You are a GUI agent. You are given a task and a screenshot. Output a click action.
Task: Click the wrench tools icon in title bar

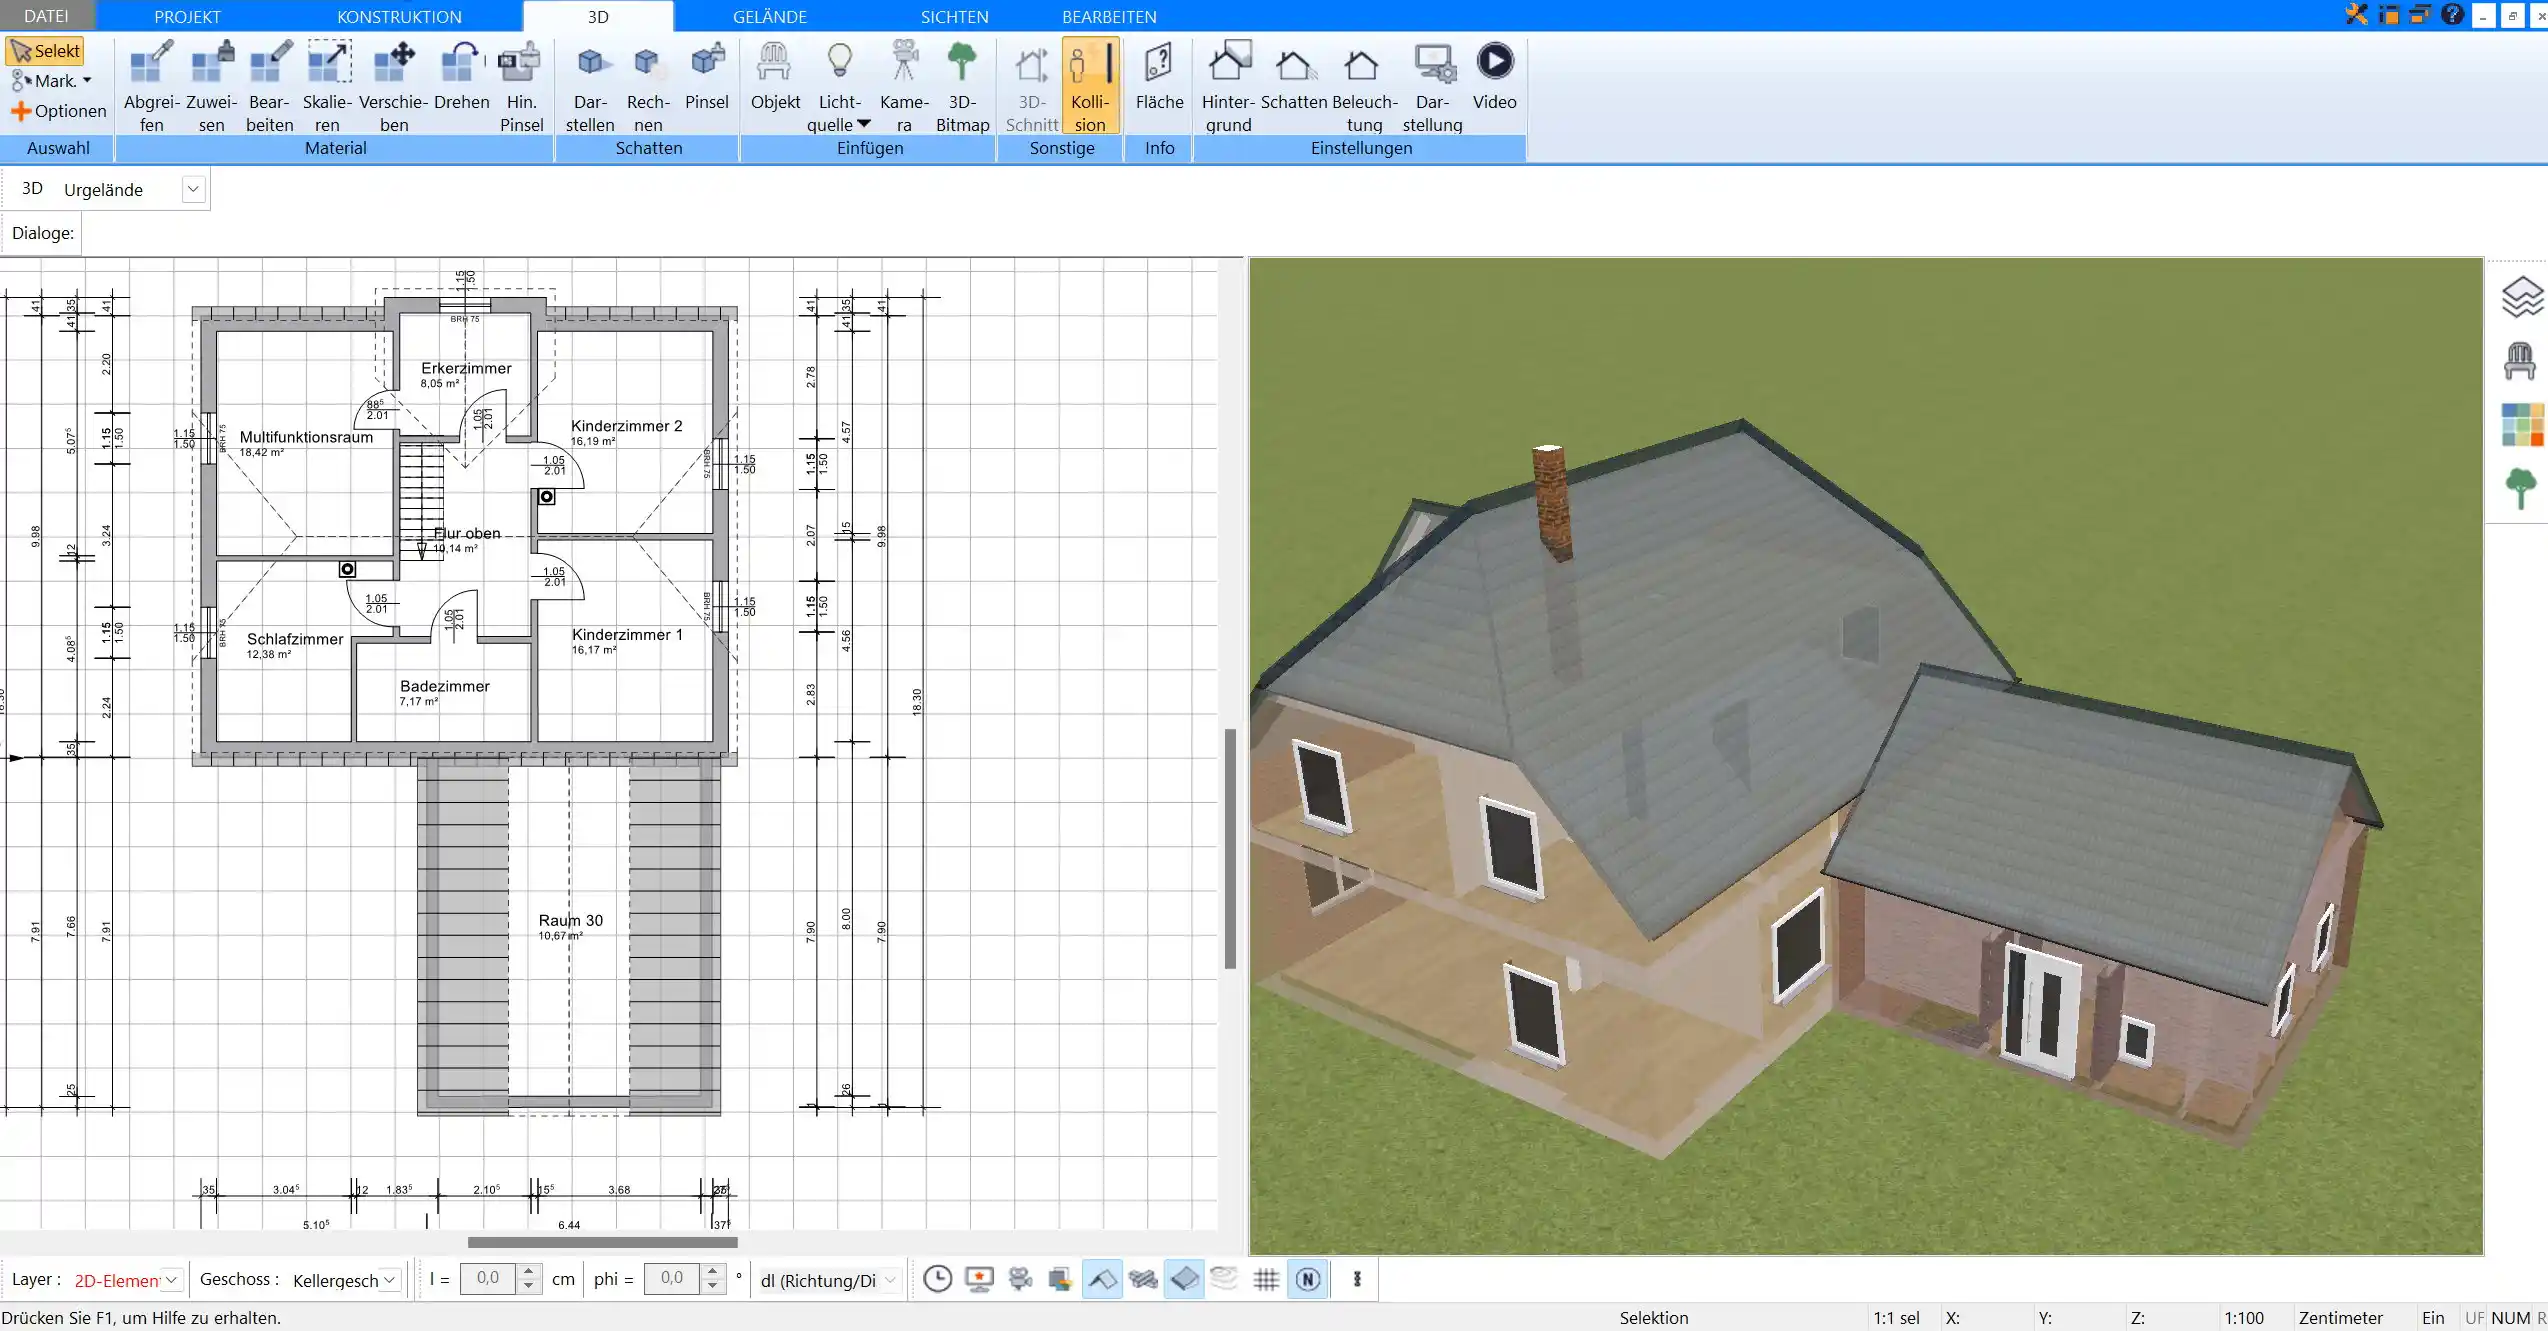2356,14
